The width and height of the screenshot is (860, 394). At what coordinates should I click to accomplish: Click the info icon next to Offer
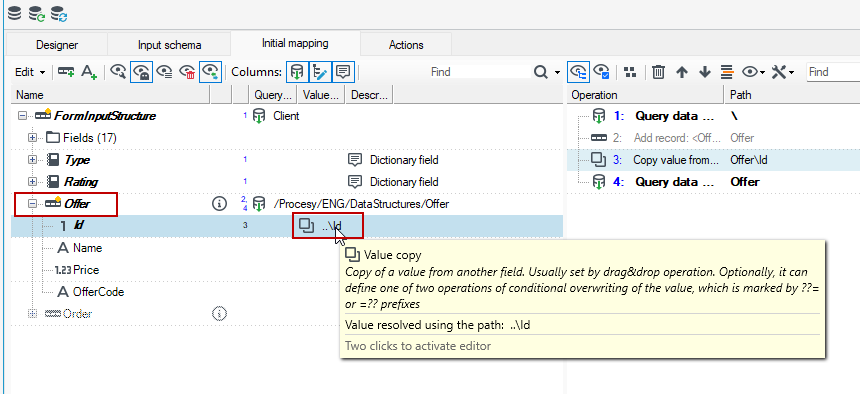219,204
